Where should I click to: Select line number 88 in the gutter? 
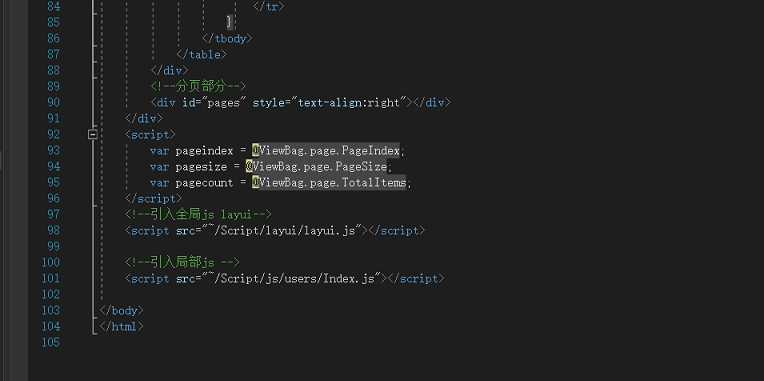point(54,71)
